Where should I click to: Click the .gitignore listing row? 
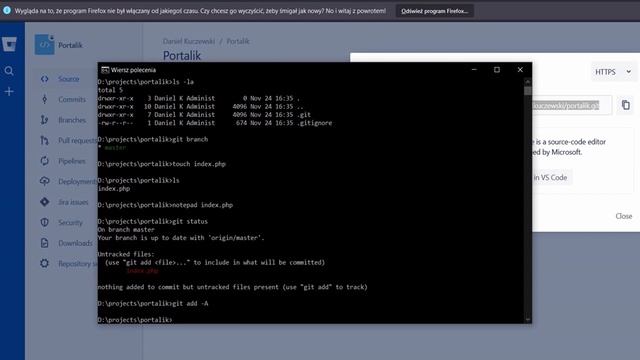[x=215, y=123]
